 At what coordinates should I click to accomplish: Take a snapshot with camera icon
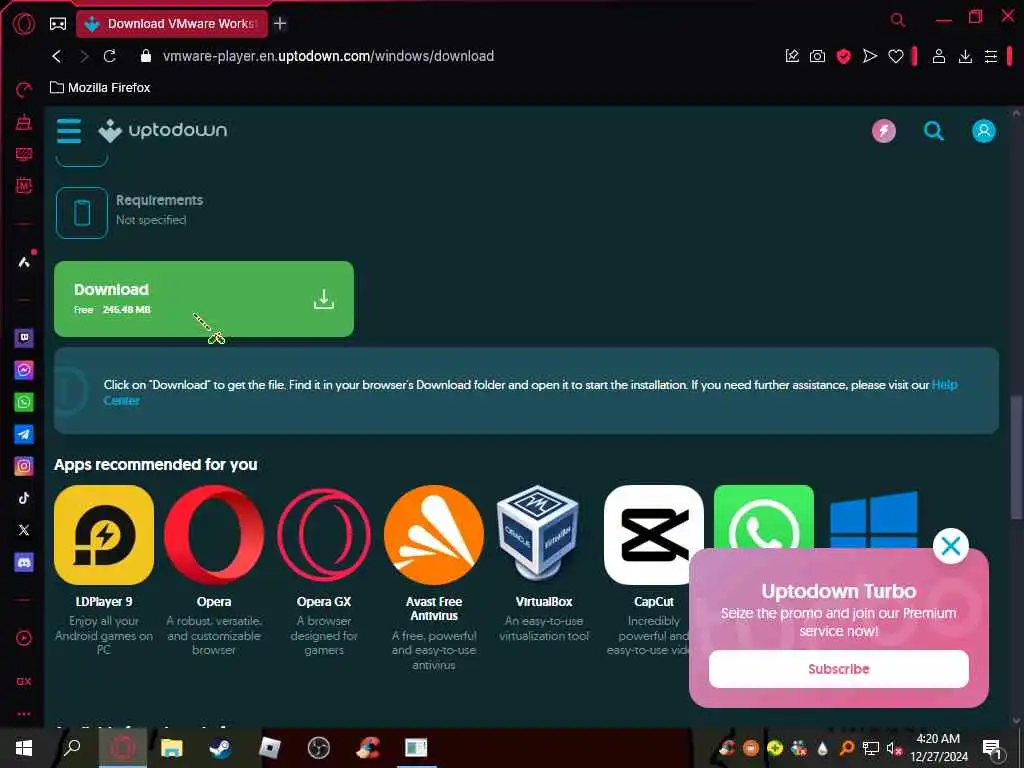818,56
